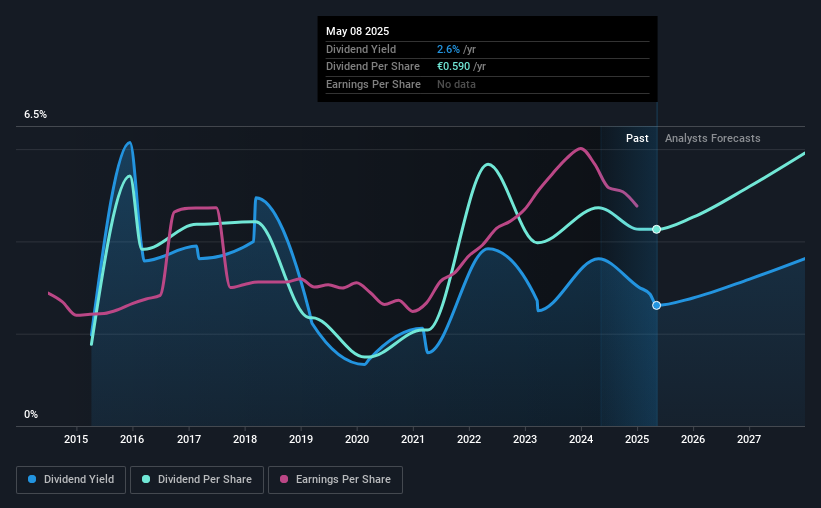Click the teal Dividend Per Share legend dot
821x508 pixels.
146,479
